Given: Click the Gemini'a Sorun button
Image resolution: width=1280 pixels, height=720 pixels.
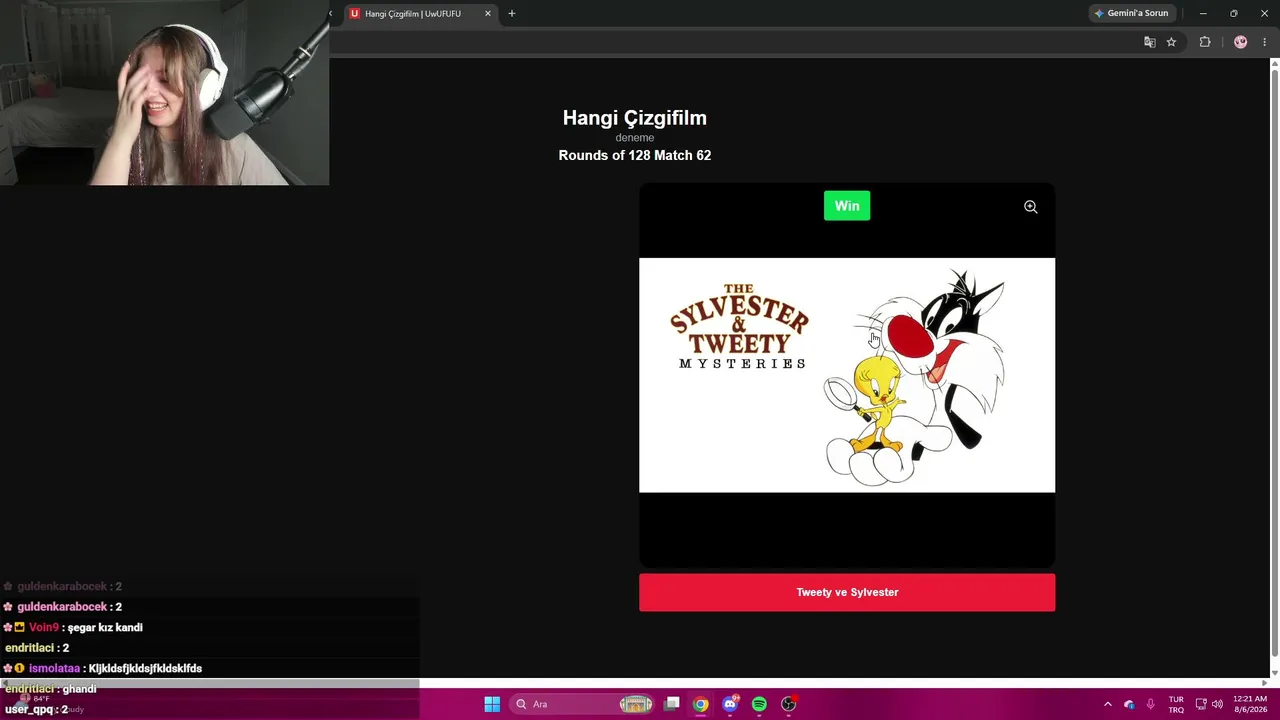Looking at the screenshot, I should click(1131, 13).
